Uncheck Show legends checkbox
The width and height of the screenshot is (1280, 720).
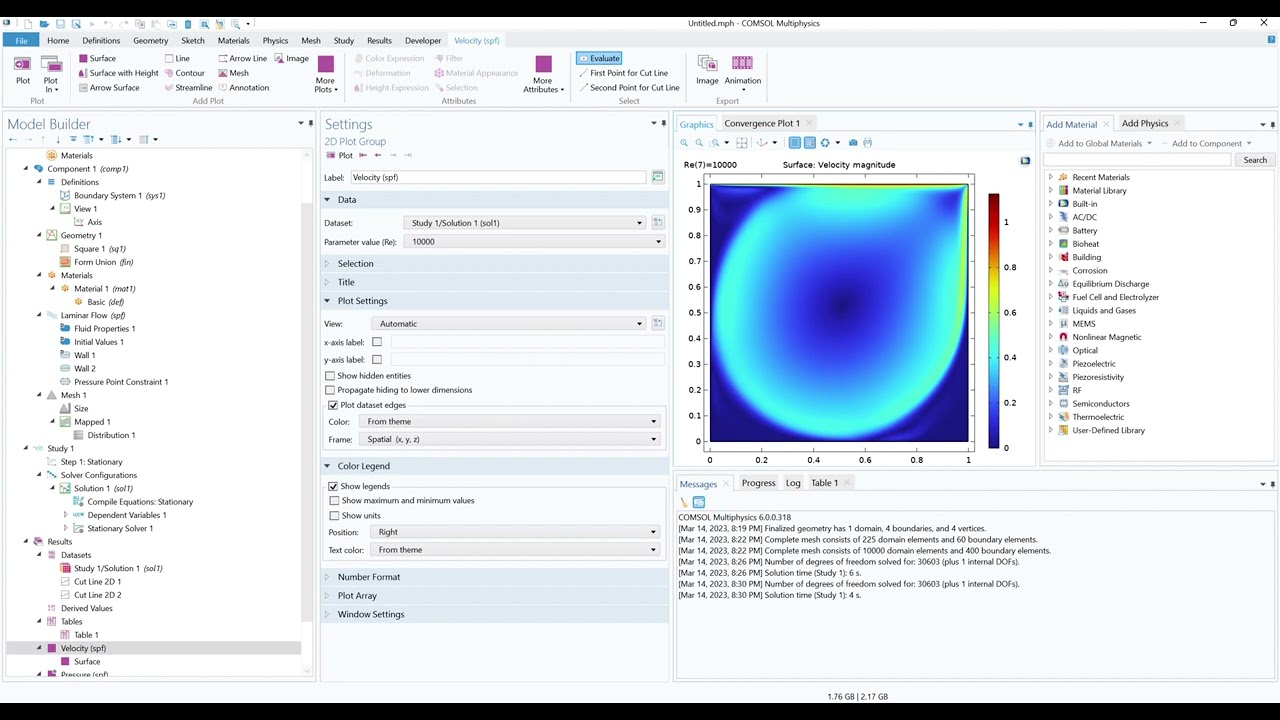tap(333, 486)
